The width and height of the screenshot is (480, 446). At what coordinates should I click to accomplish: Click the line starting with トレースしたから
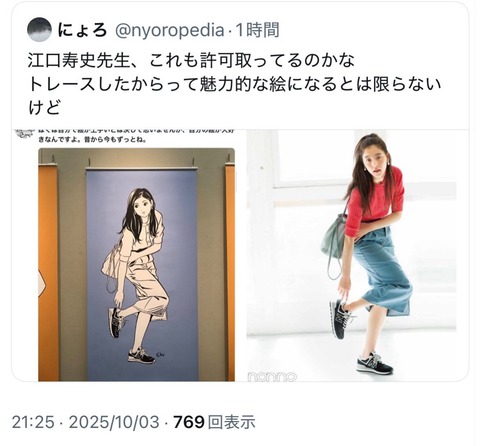coord(234,84)
